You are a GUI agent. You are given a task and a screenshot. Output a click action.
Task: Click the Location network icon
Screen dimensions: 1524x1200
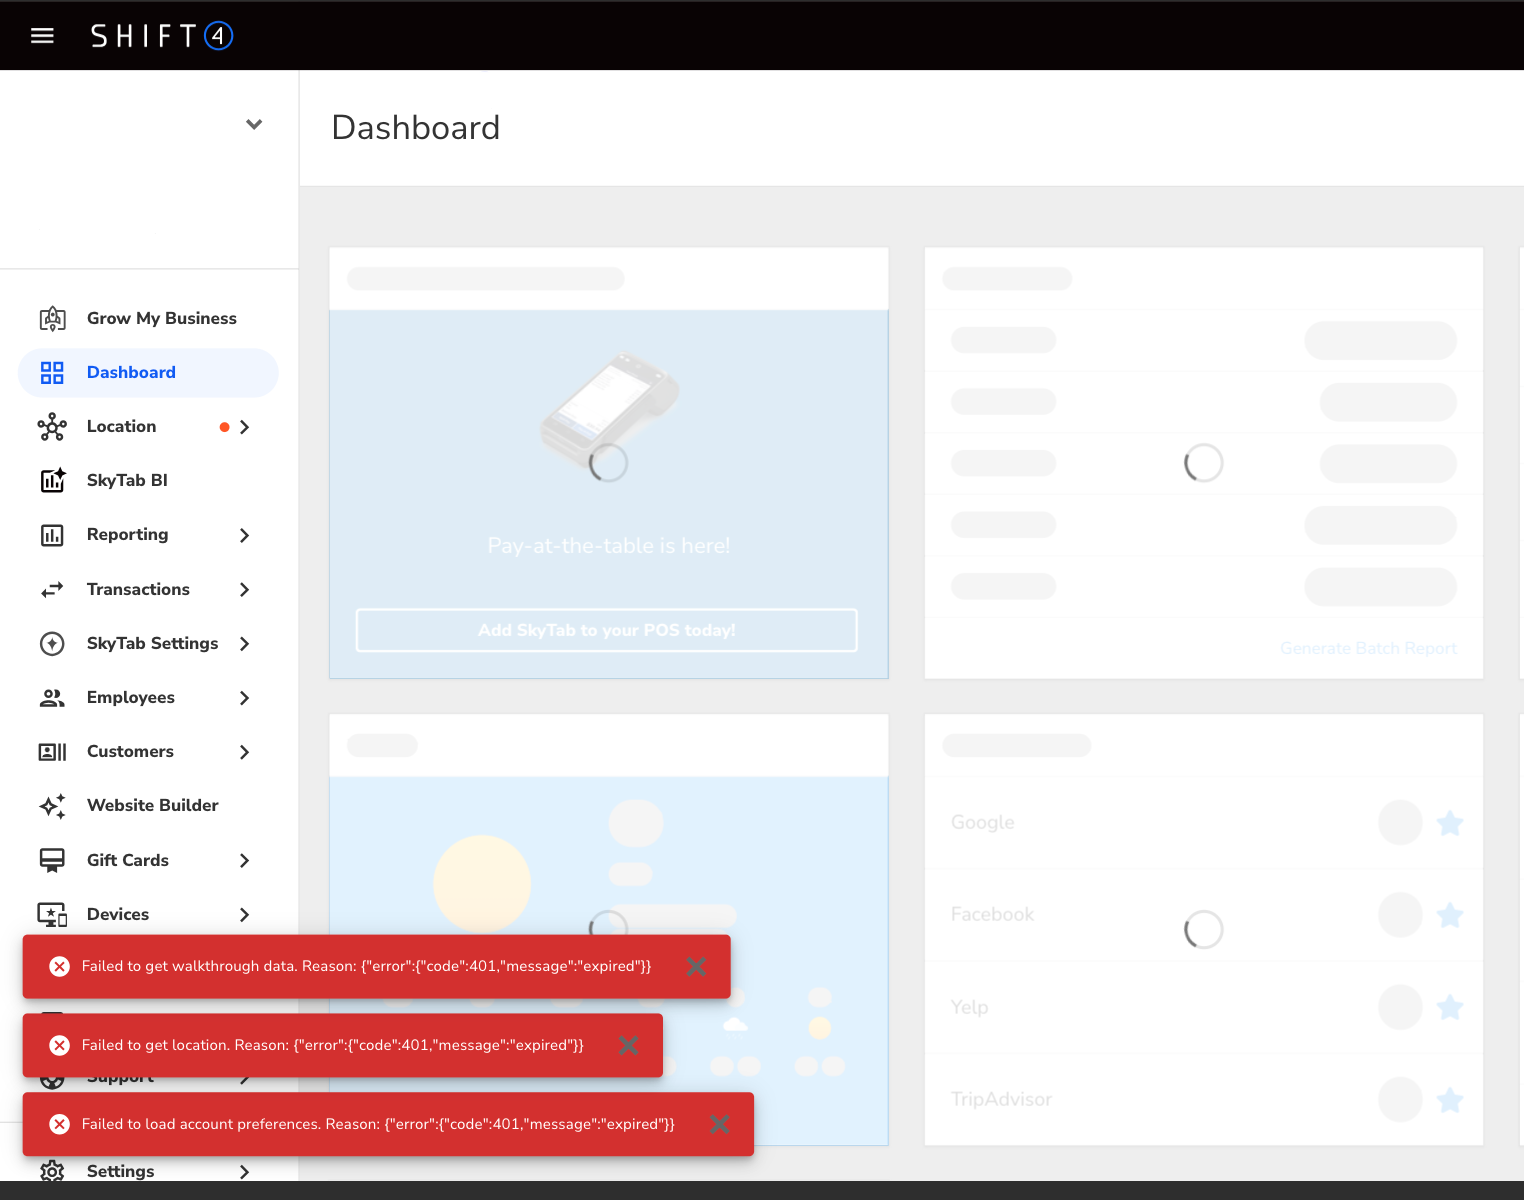[x=52, y=427]
